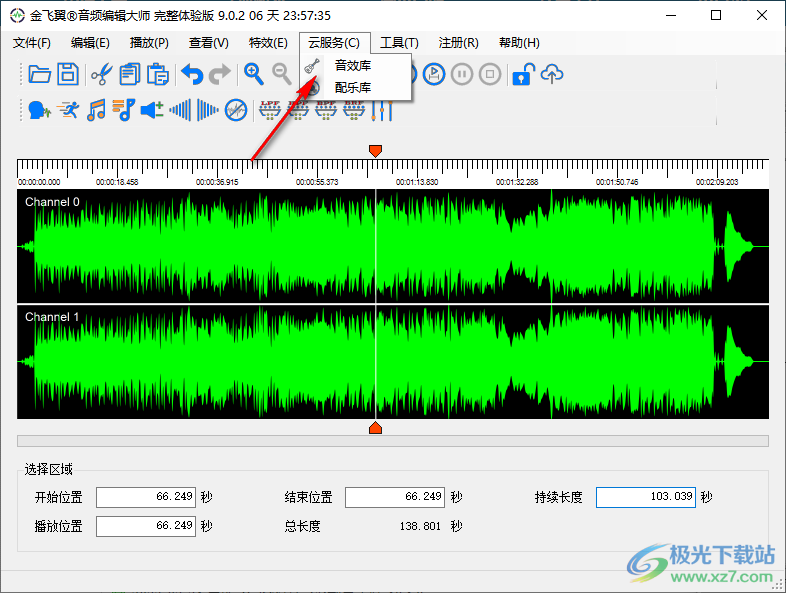Image resolution: width=786 pixels, height=593 pixels.
Task: Click the play selection button
Action: click(434, 75)
